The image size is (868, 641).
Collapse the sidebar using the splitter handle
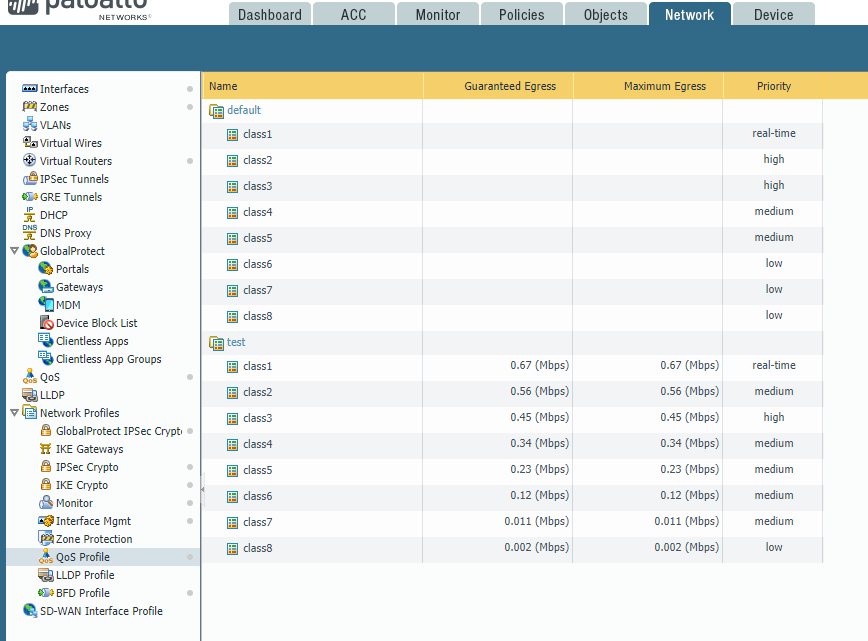202,489
